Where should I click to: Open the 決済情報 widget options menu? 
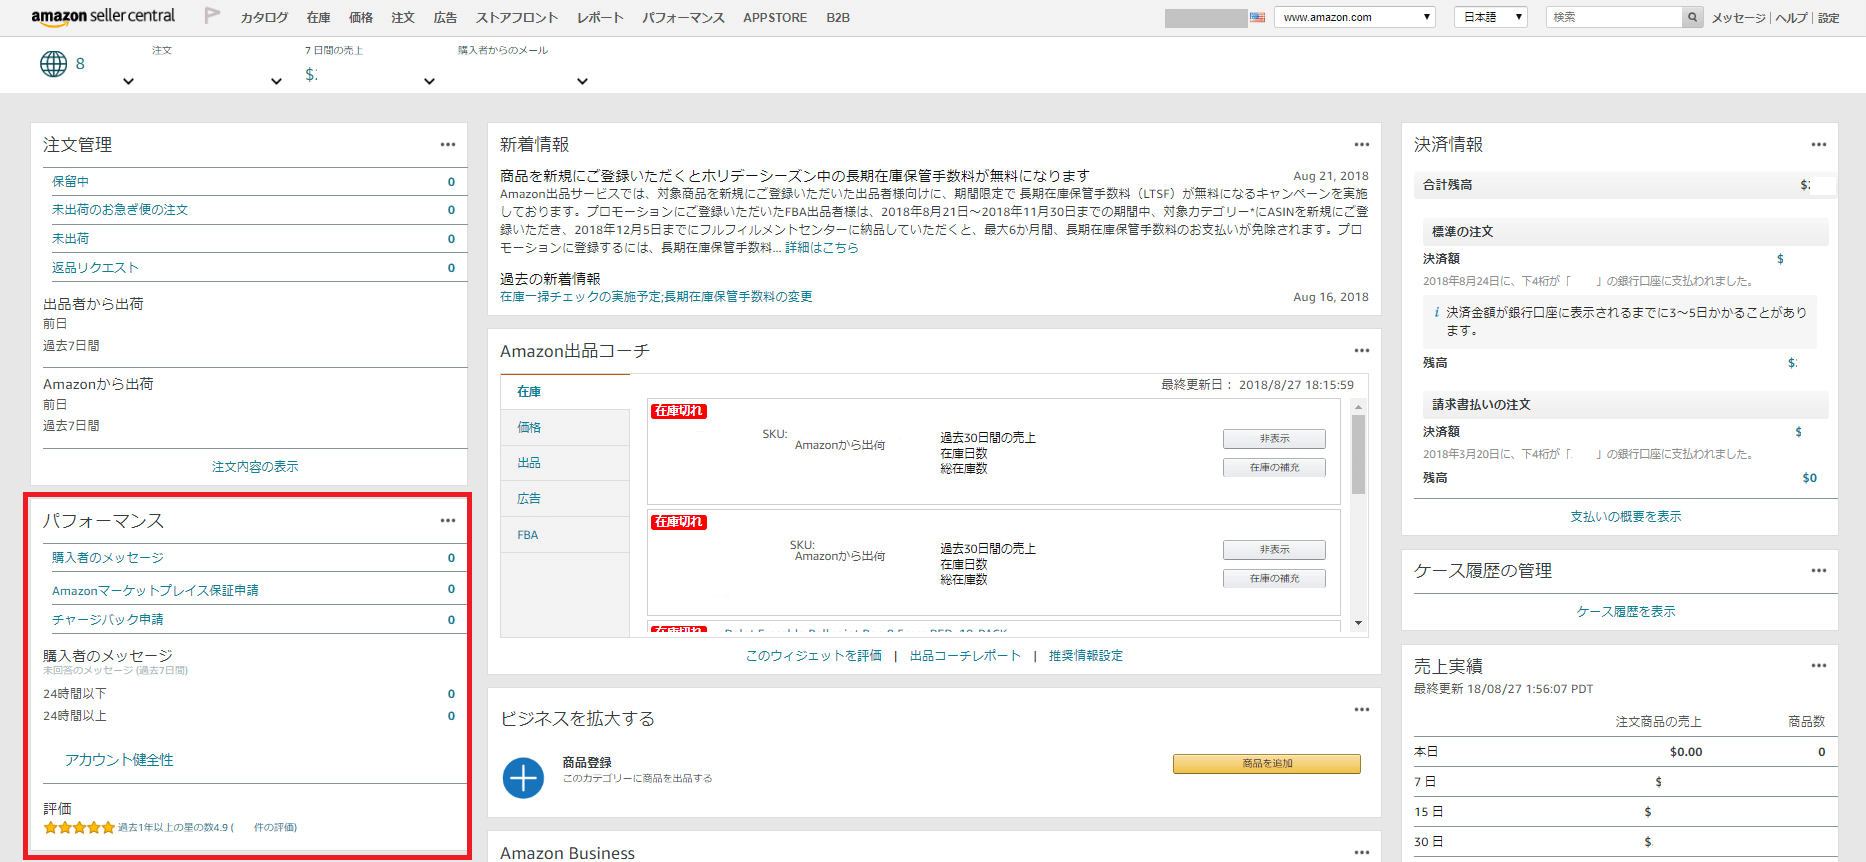[x=1818, y=145]
